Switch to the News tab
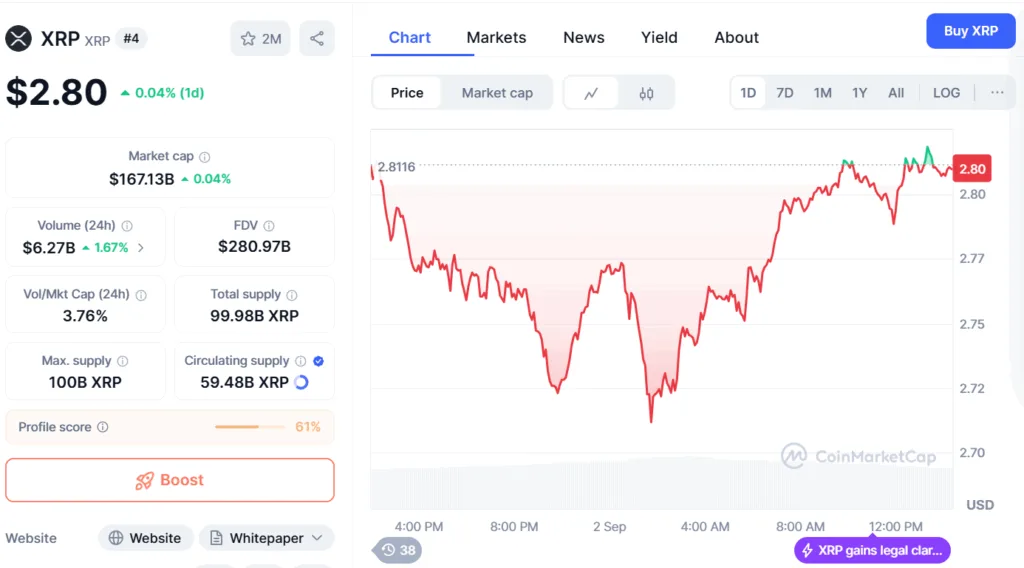The width and height of the screenshot is (1024, 568). coord(583,38)
